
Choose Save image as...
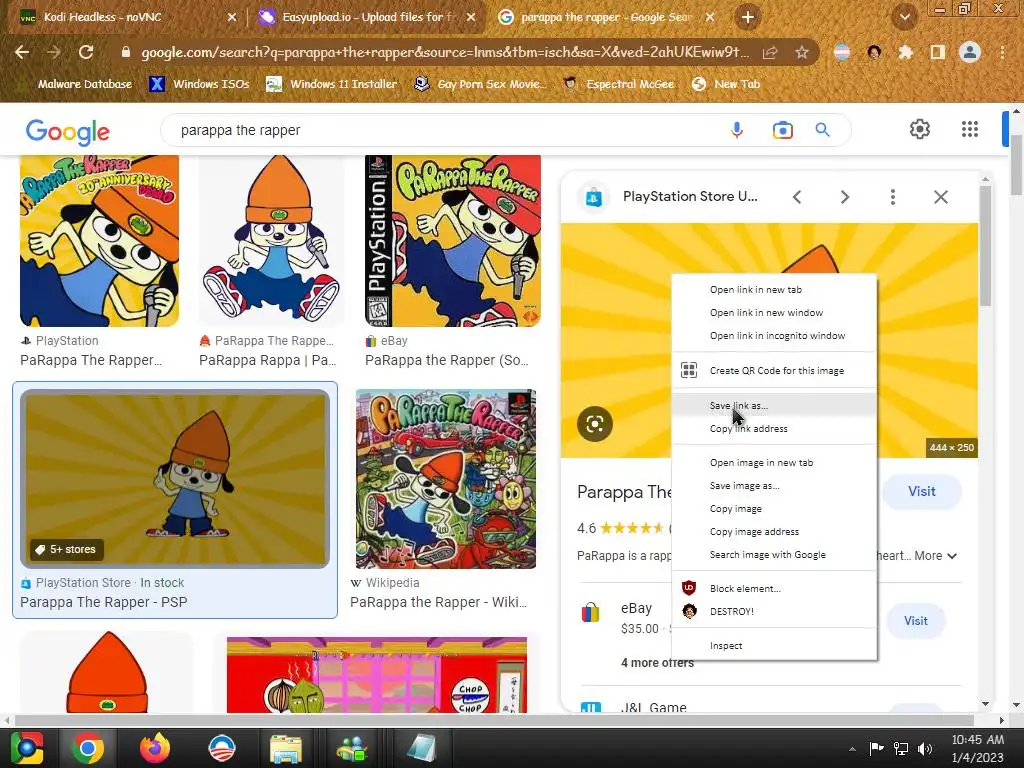click(x=775, y=486)
